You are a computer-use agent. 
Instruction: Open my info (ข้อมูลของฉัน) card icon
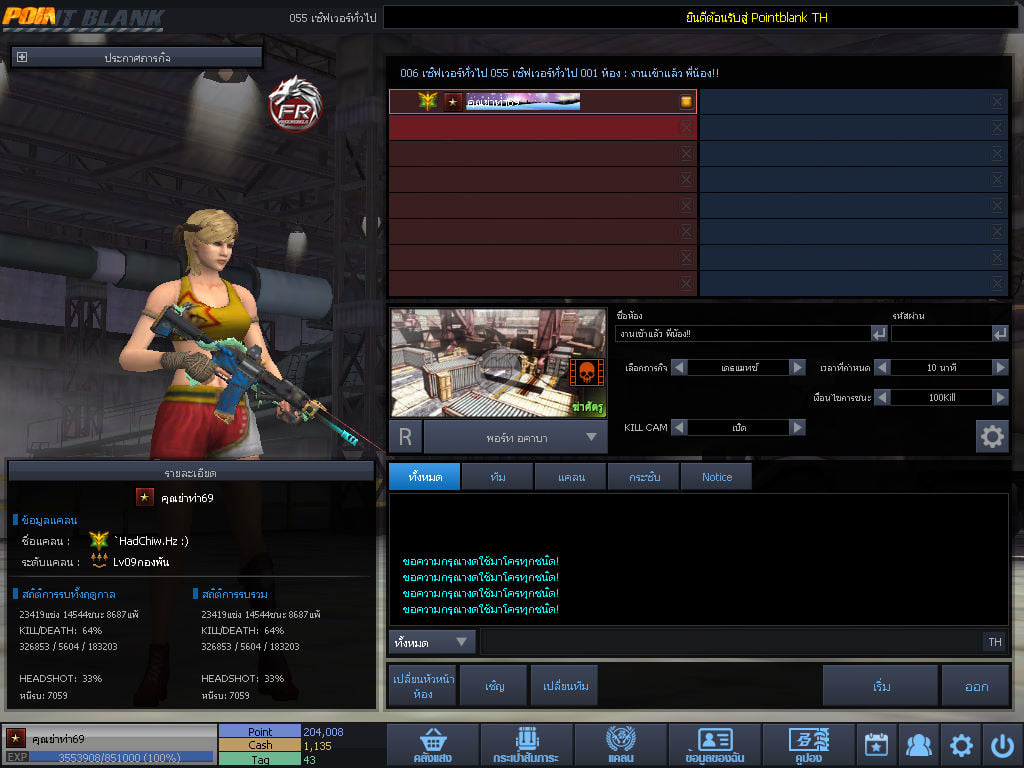(714, 744)
